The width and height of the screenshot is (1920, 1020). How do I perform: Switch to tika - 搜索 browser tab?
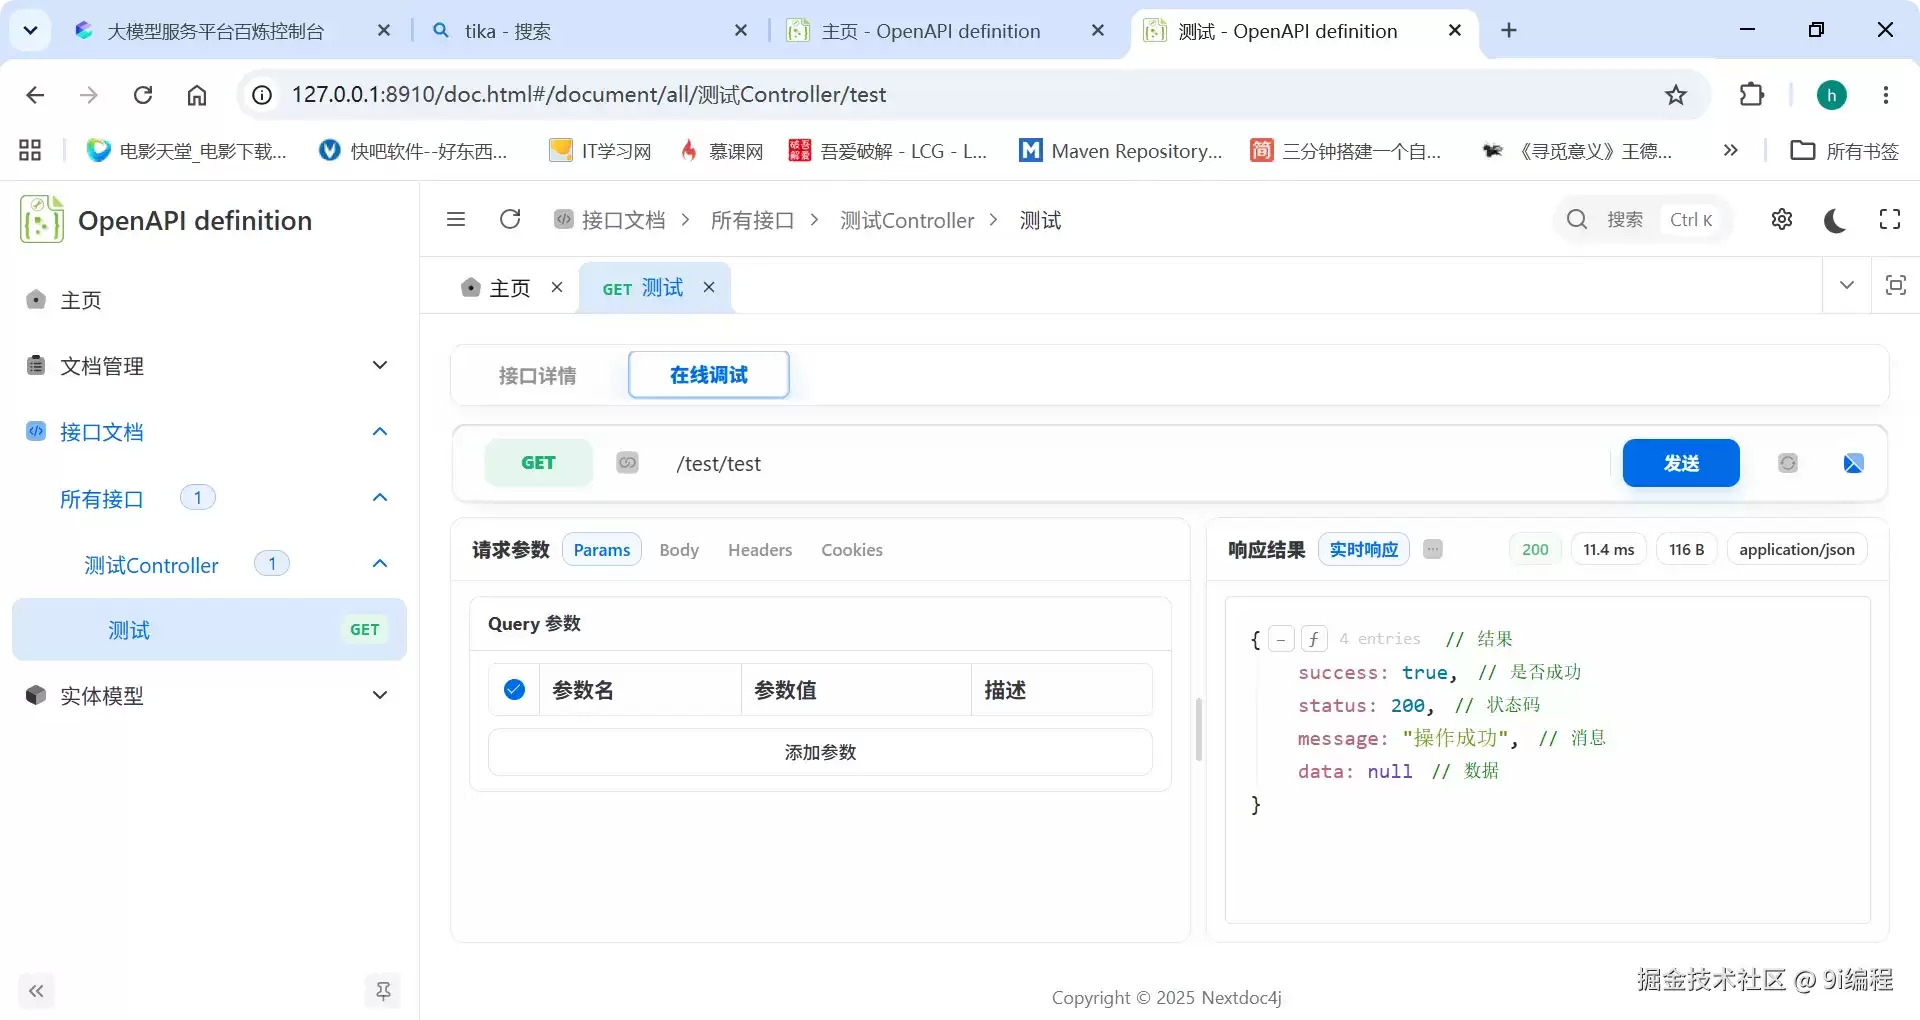click(590, 31)
